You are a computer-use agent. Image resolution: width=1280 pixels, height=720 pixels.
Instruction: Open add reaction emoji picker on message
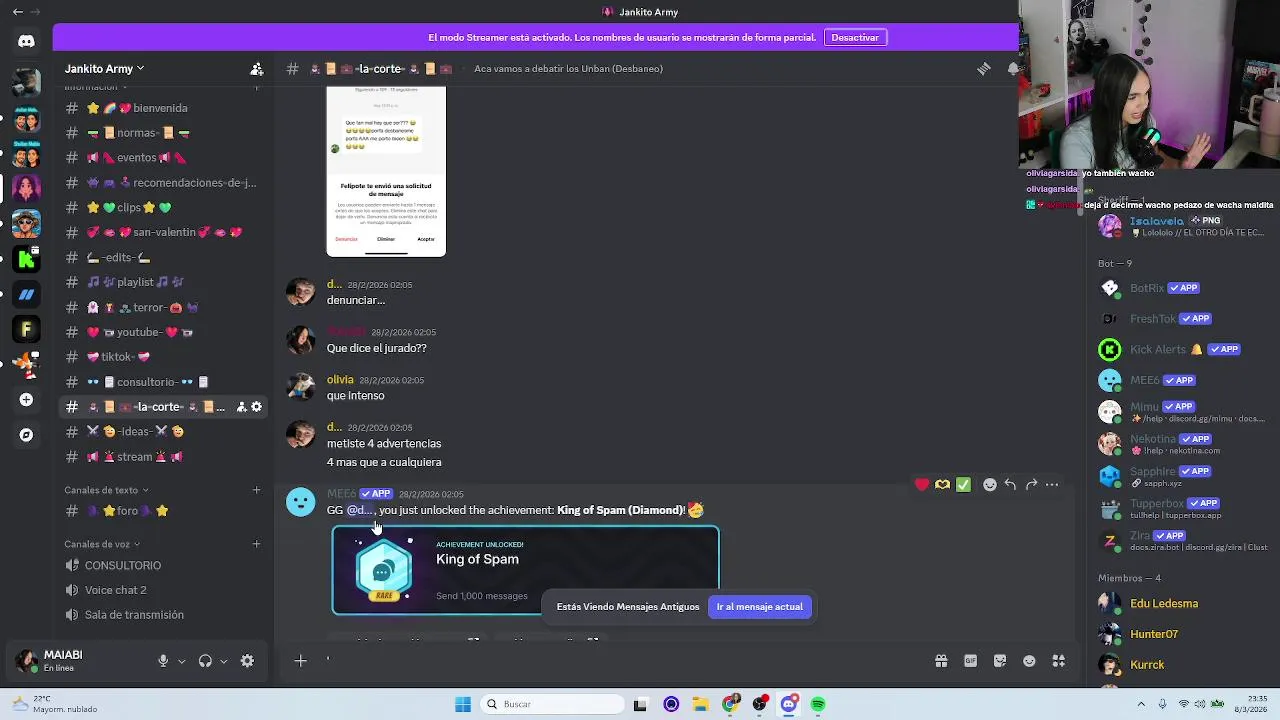(x=990, y=485)
